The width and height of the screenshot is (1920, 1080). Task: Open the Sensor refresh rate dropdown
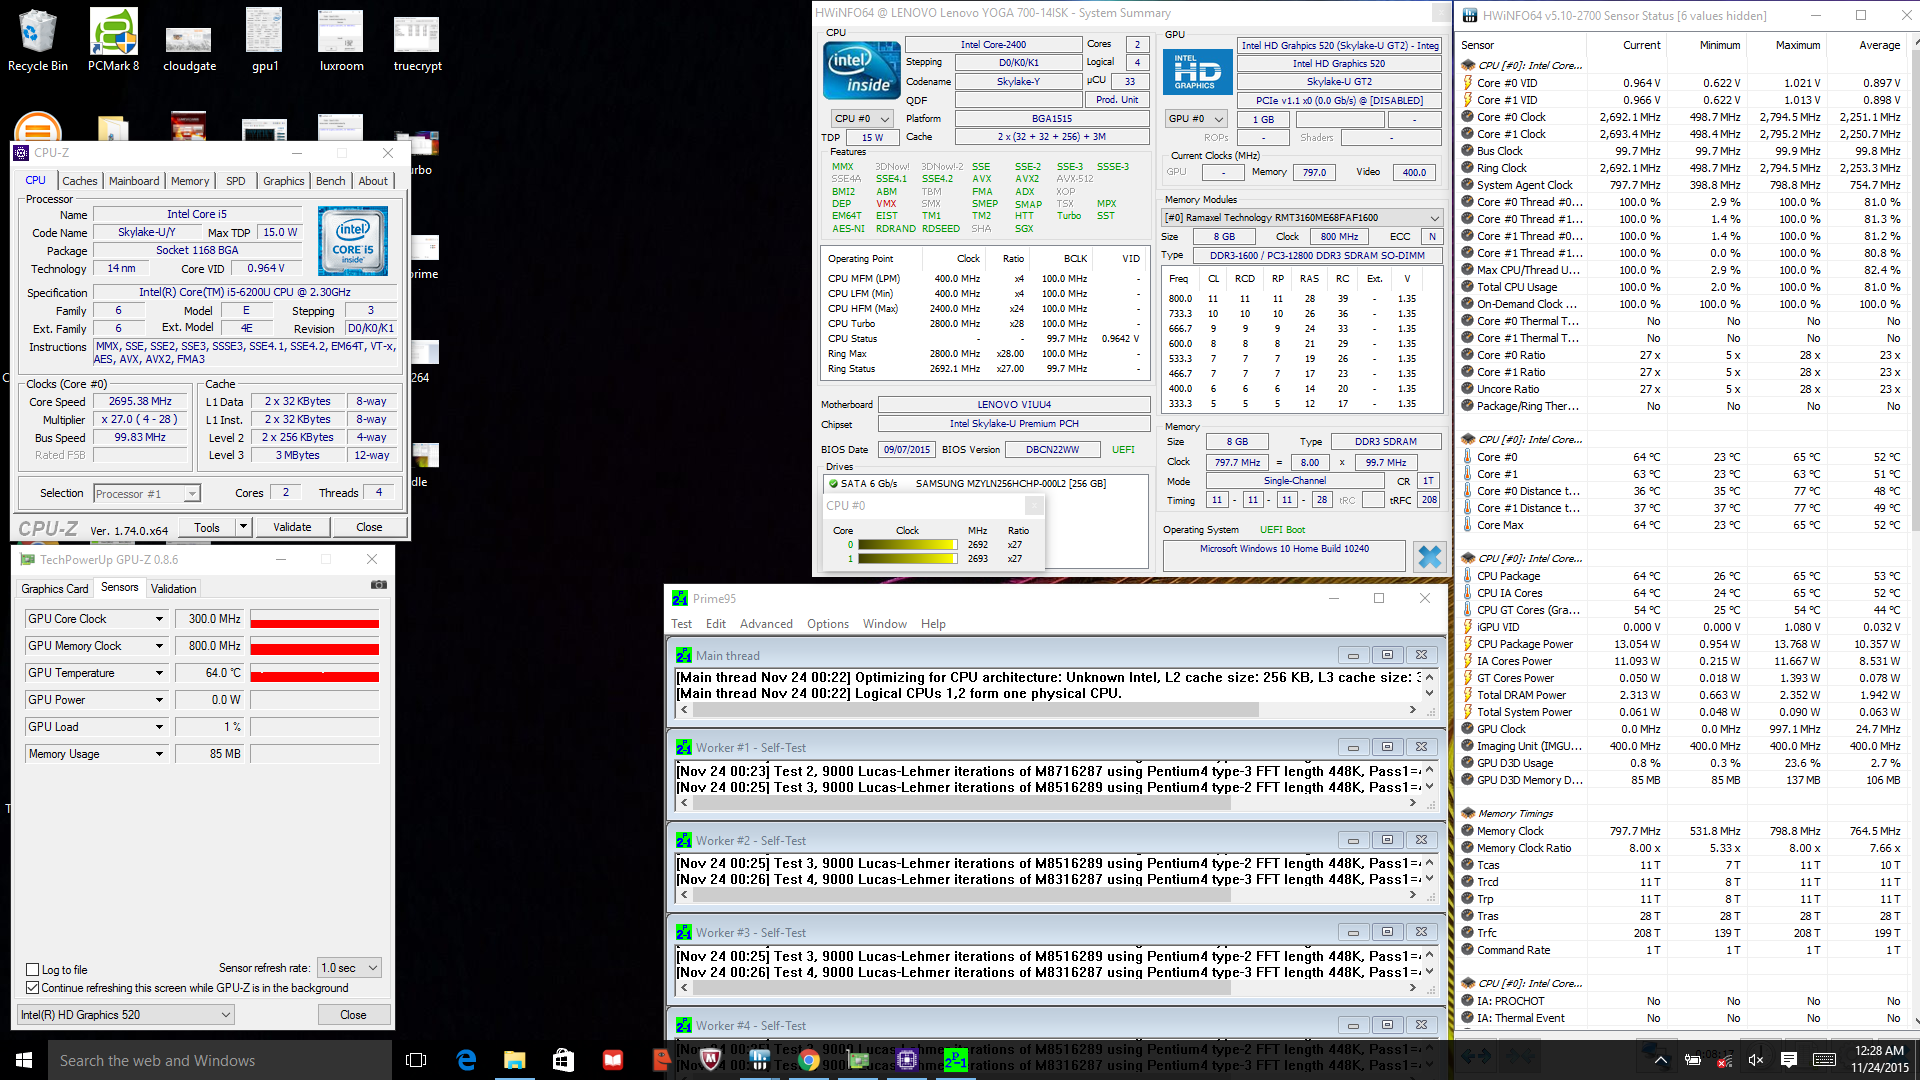click(x=349, y=967)
